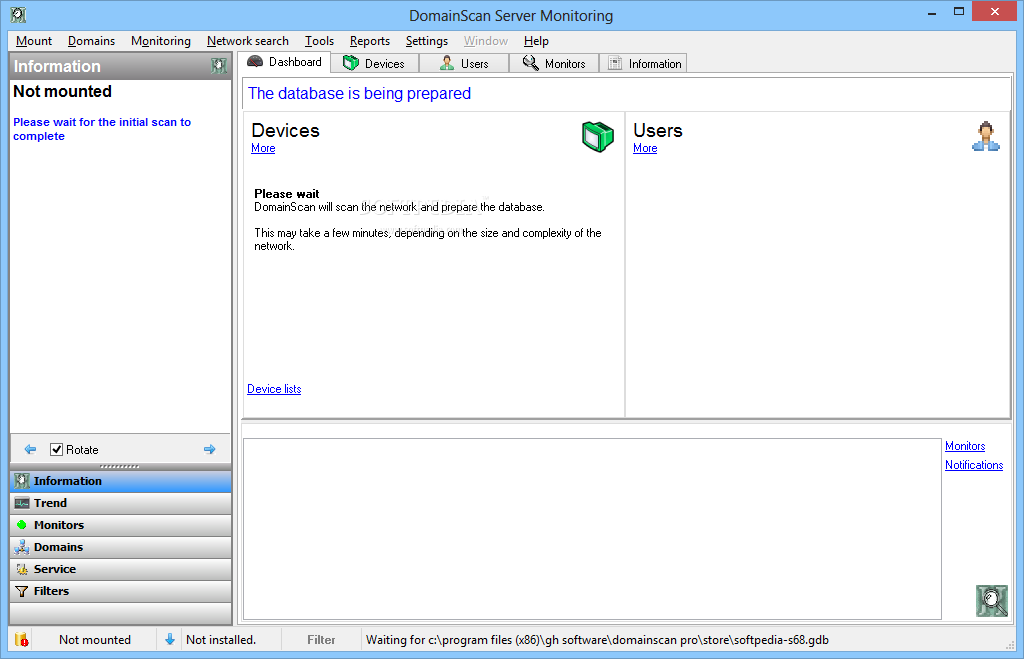Click the Users person icon on dashboard
The image size is (1024, 659).
(x=985, y=137)
